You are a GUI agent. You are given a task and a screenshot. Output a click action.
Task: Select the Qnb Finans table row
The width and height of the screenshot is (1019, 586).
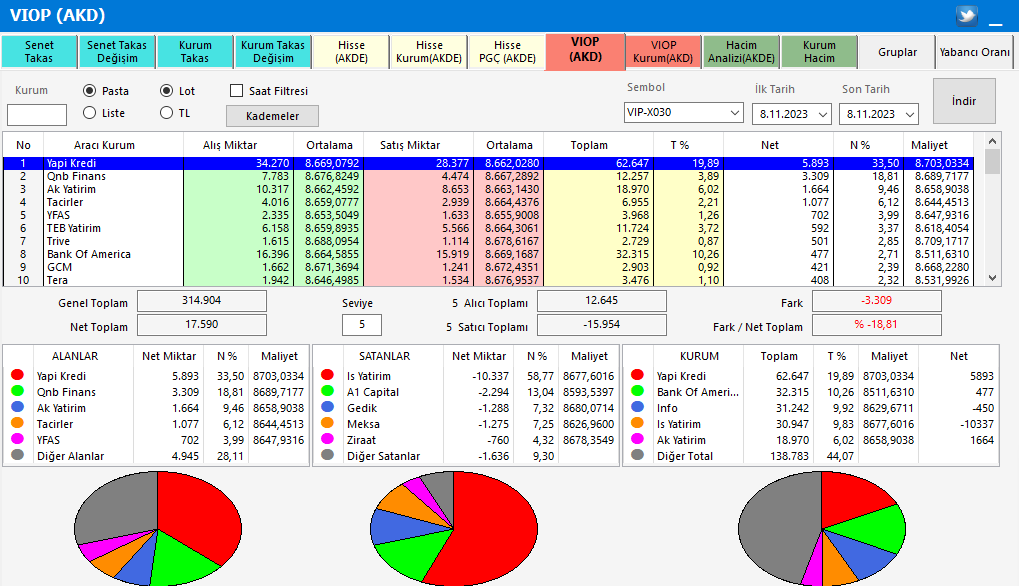click(488, 176)
